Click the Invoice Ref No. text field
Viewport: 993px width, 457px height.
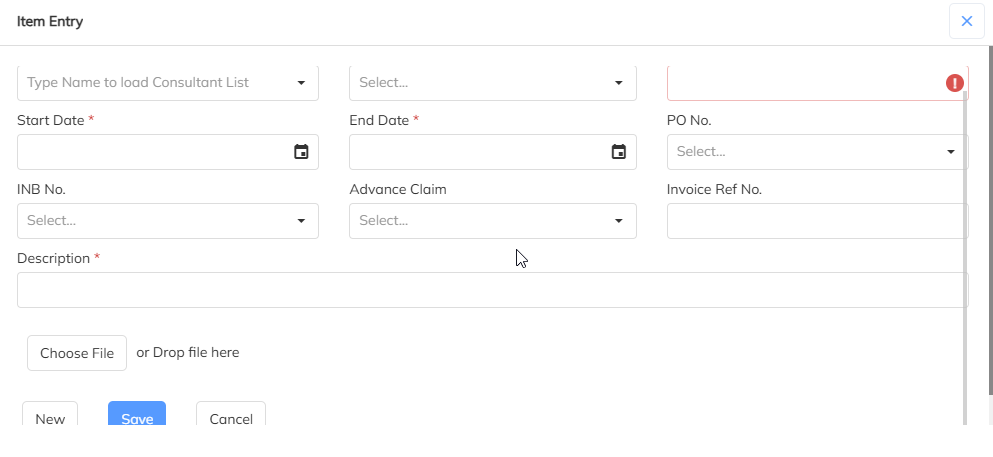pyautogui.click(x=816, y=221)
